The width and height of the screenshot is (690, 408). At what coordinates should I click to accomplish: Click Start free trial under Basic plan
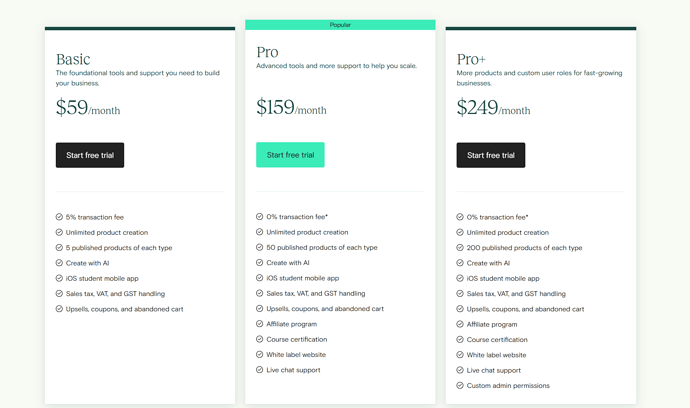[90, 155]
